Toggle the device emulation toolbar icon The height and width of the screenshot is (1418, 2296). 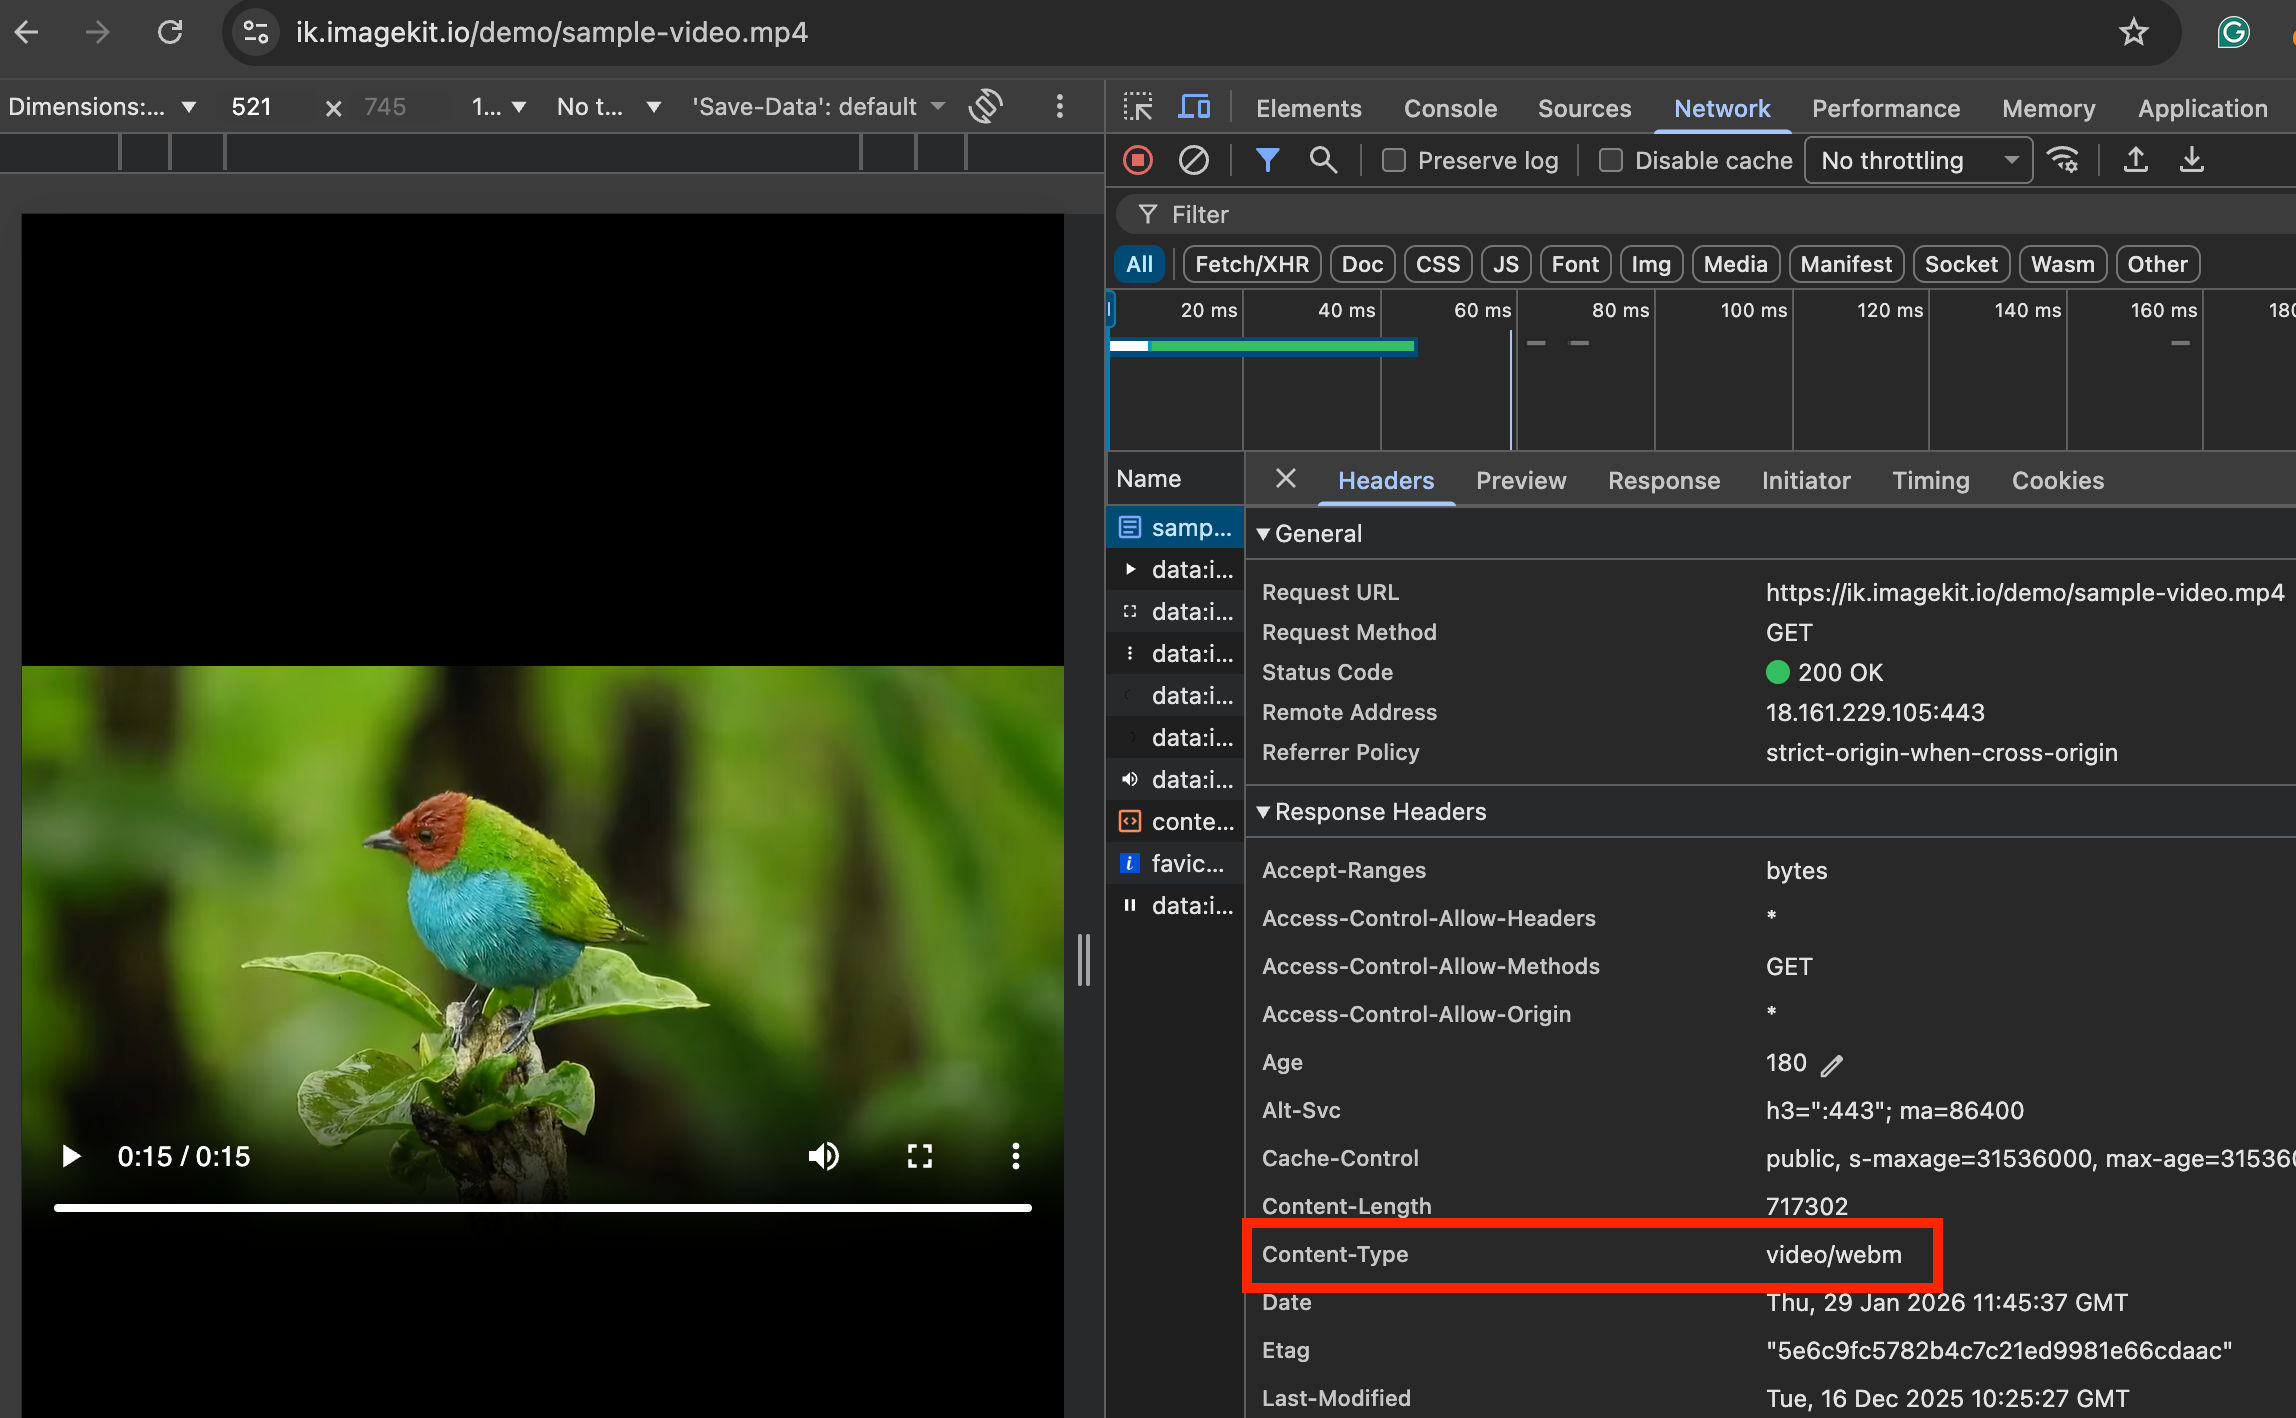click(x=1194, y=106)
